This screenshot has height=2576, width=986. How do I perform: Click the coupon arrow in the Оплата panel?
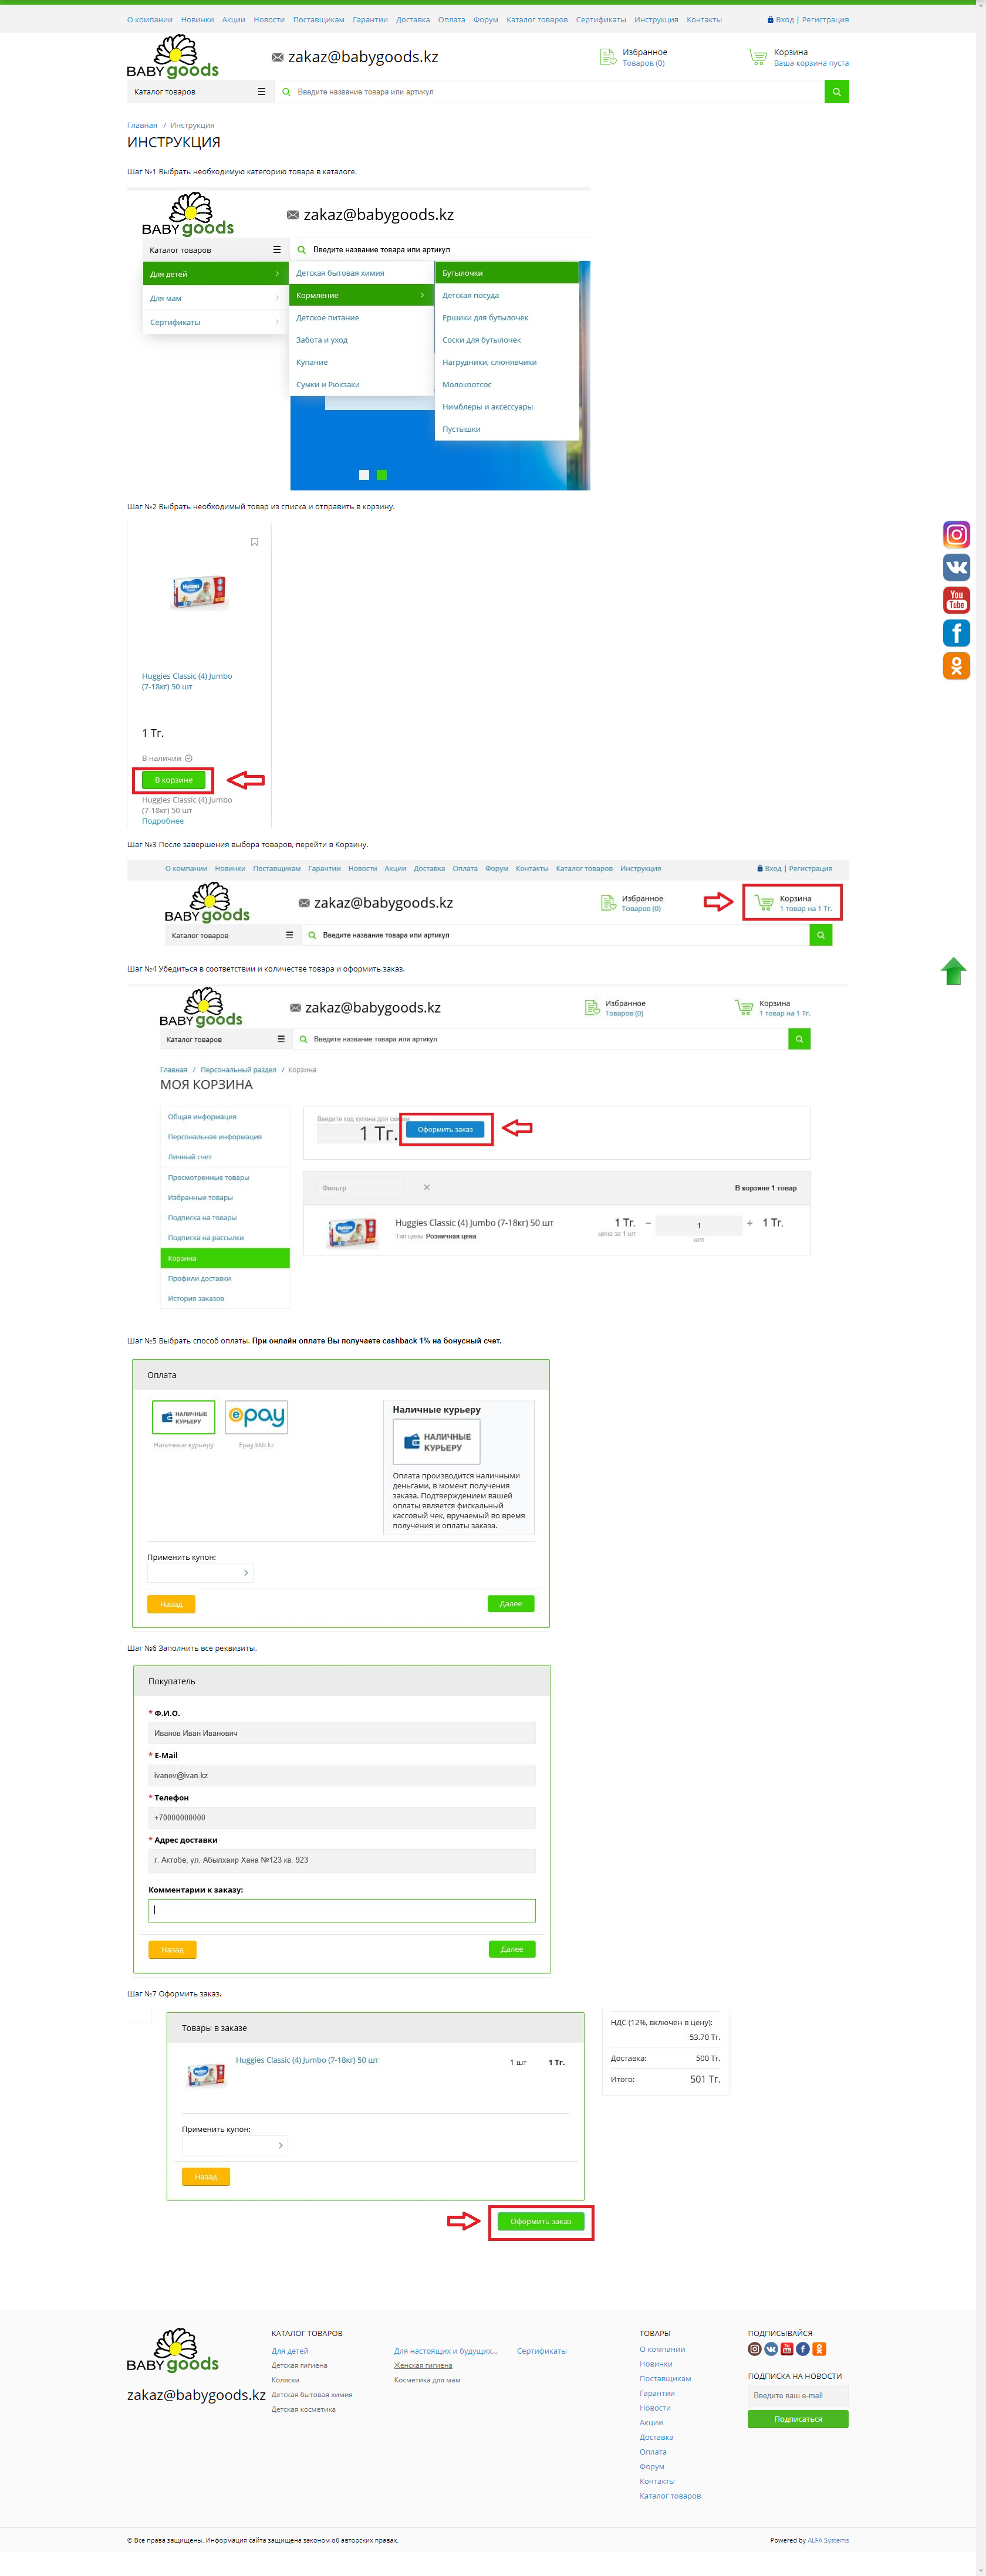point(246,1573)
